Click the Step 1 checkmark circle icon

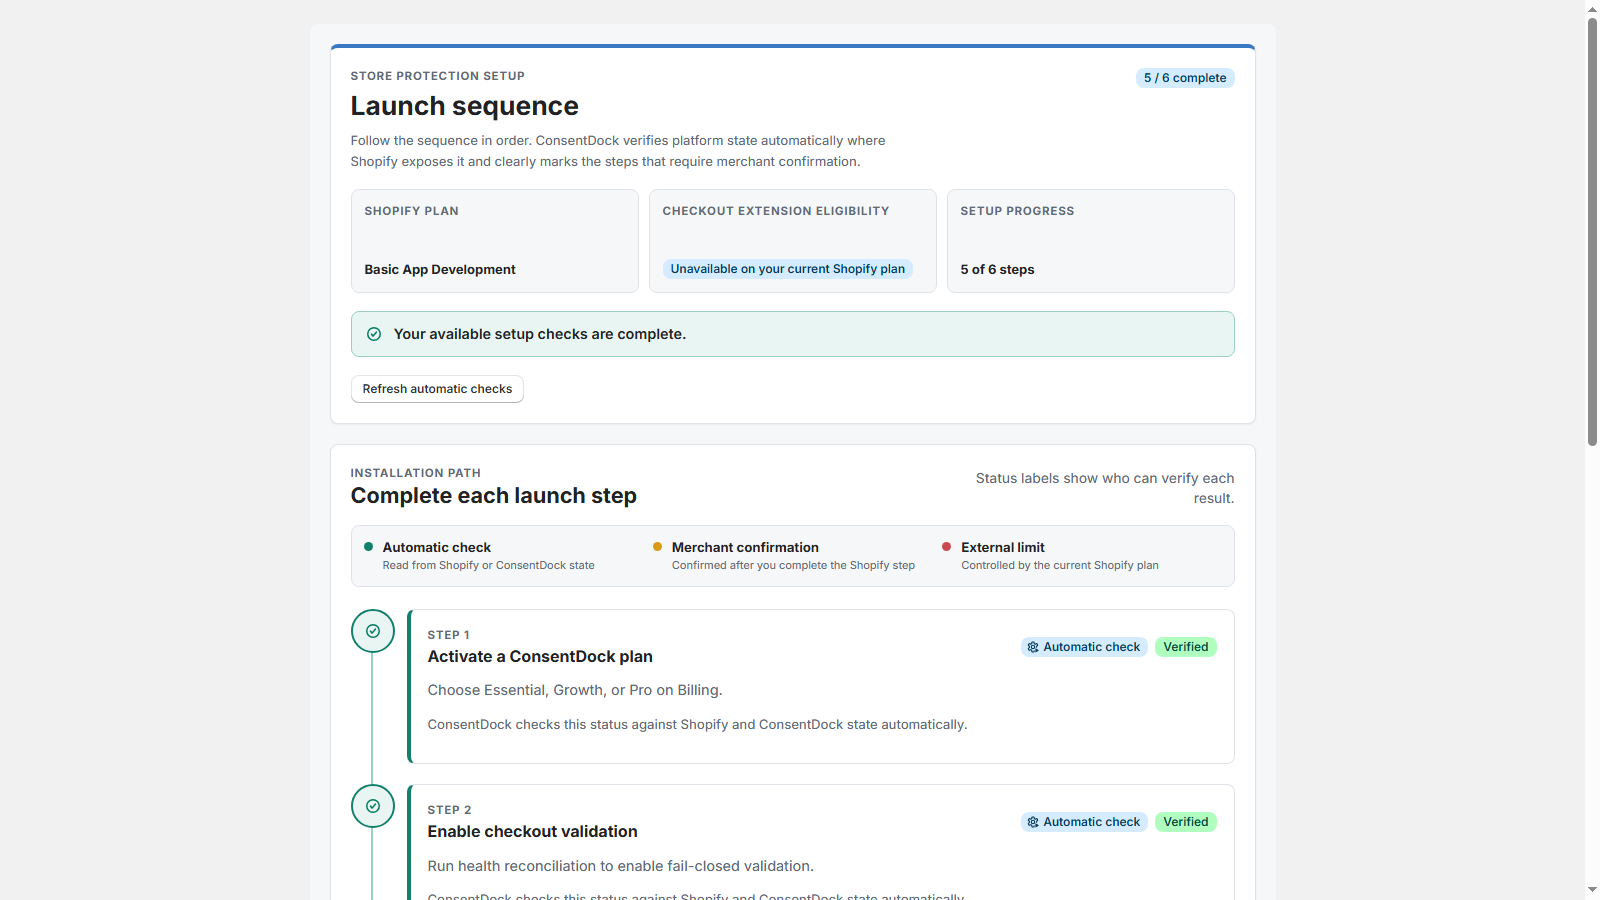[x=373, y=631]
